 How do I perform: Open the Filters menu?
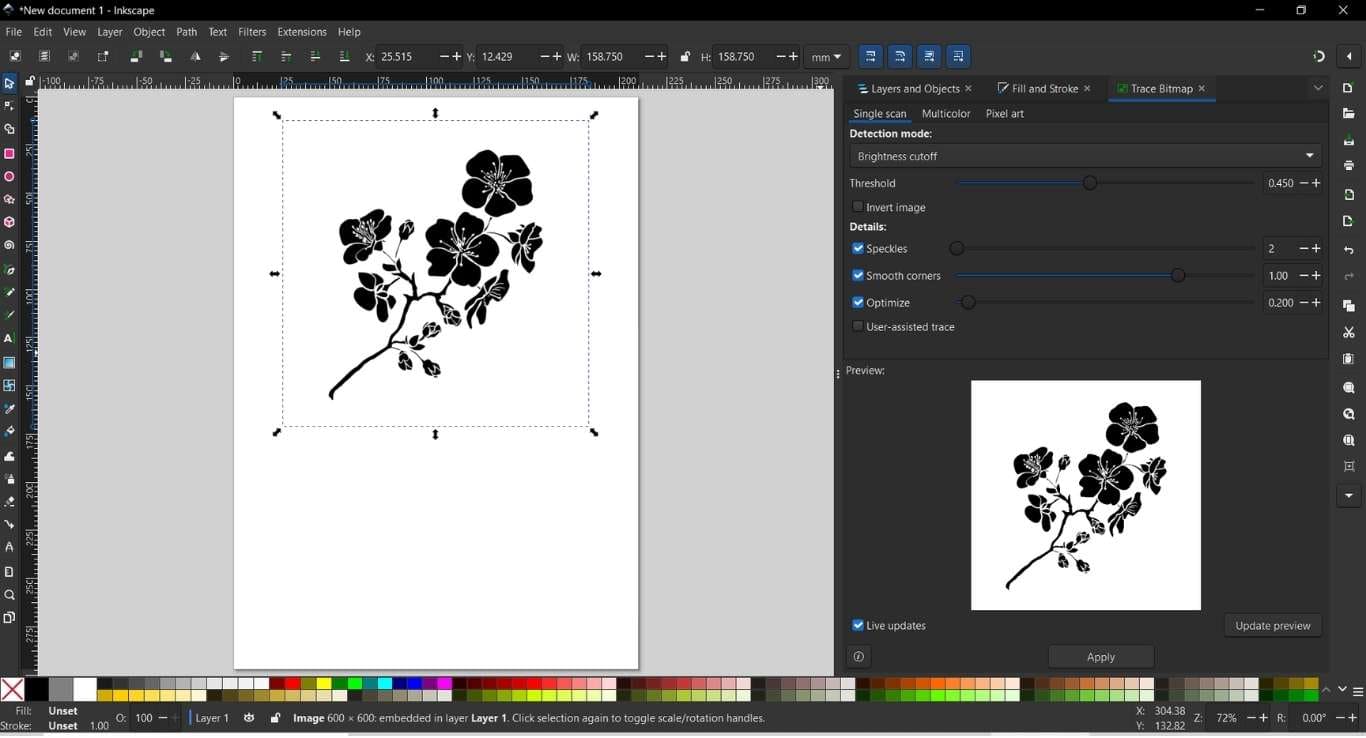pos(252,32)
